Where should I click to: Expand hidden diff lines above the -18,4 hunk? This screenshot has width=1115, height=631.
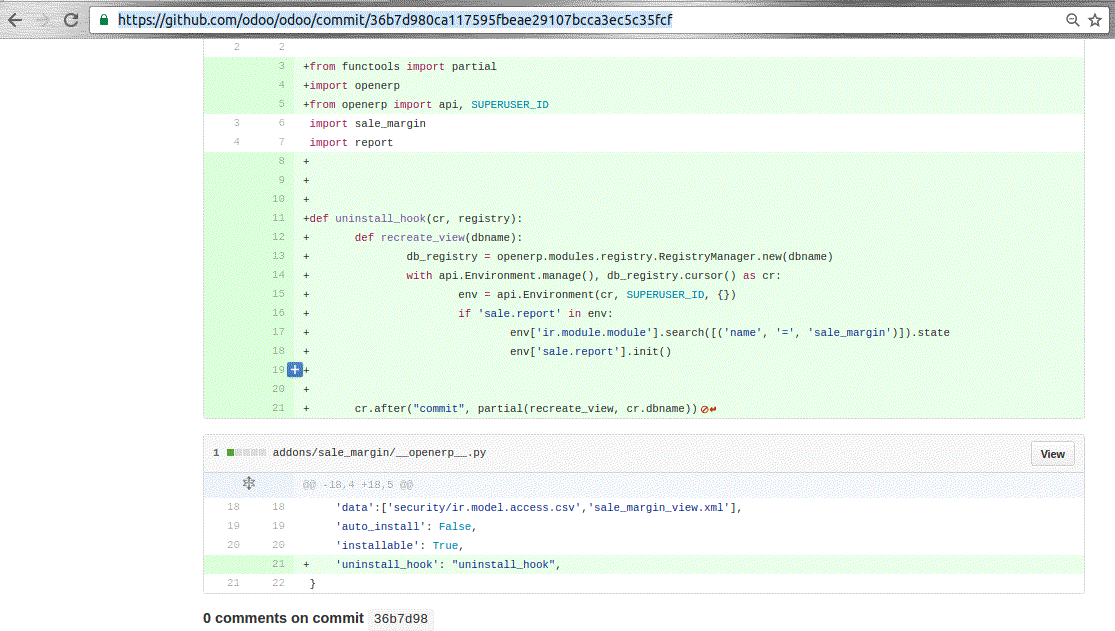pyautogui.click(x=249, y=484)
